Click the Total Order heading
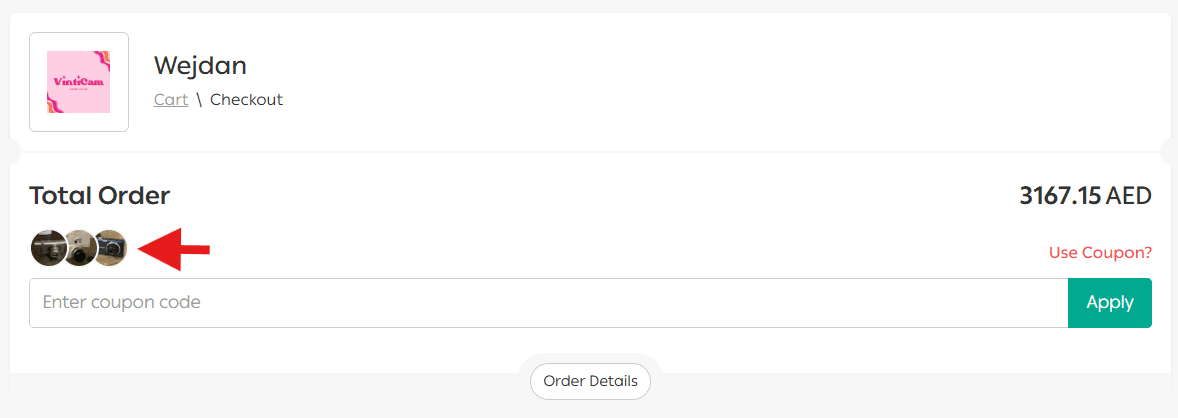1178x418 pixels. (x=100, y=196)
